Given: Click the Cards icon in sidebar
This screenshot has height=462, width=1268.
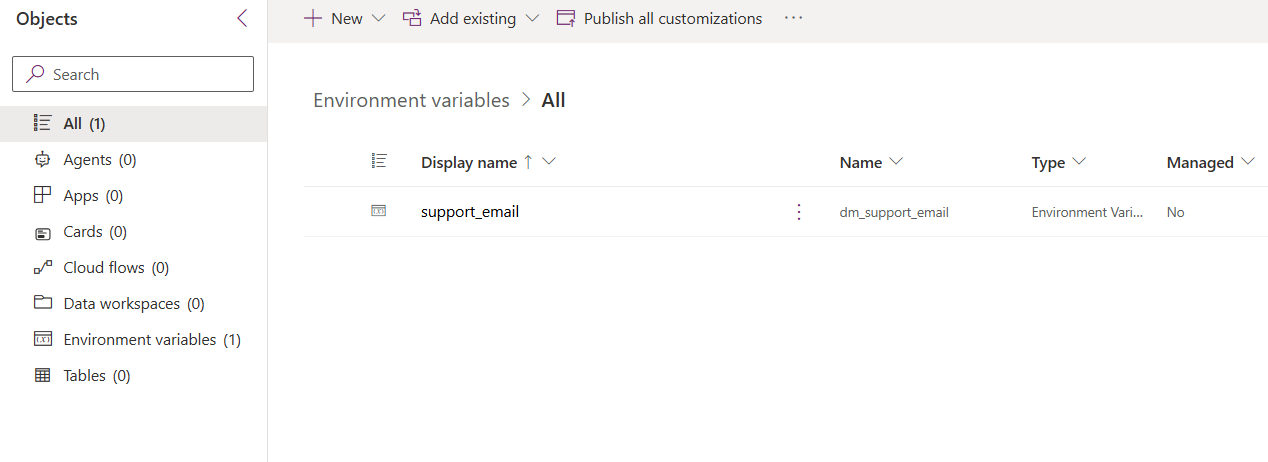Looking at the screenshot, I should coord(42,232).
